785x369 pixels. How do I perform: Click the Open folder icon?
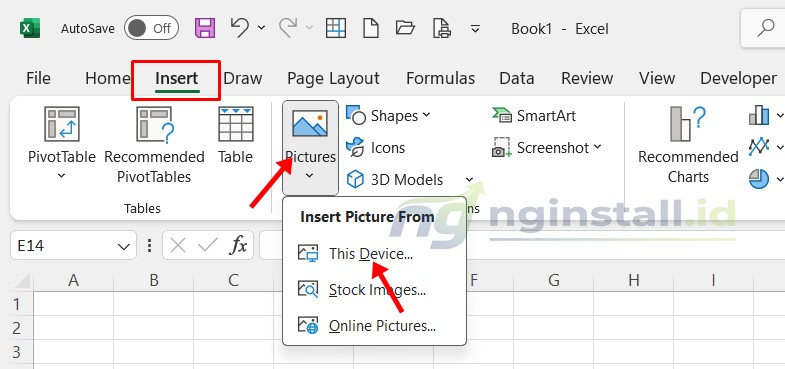tap(406, 28)
